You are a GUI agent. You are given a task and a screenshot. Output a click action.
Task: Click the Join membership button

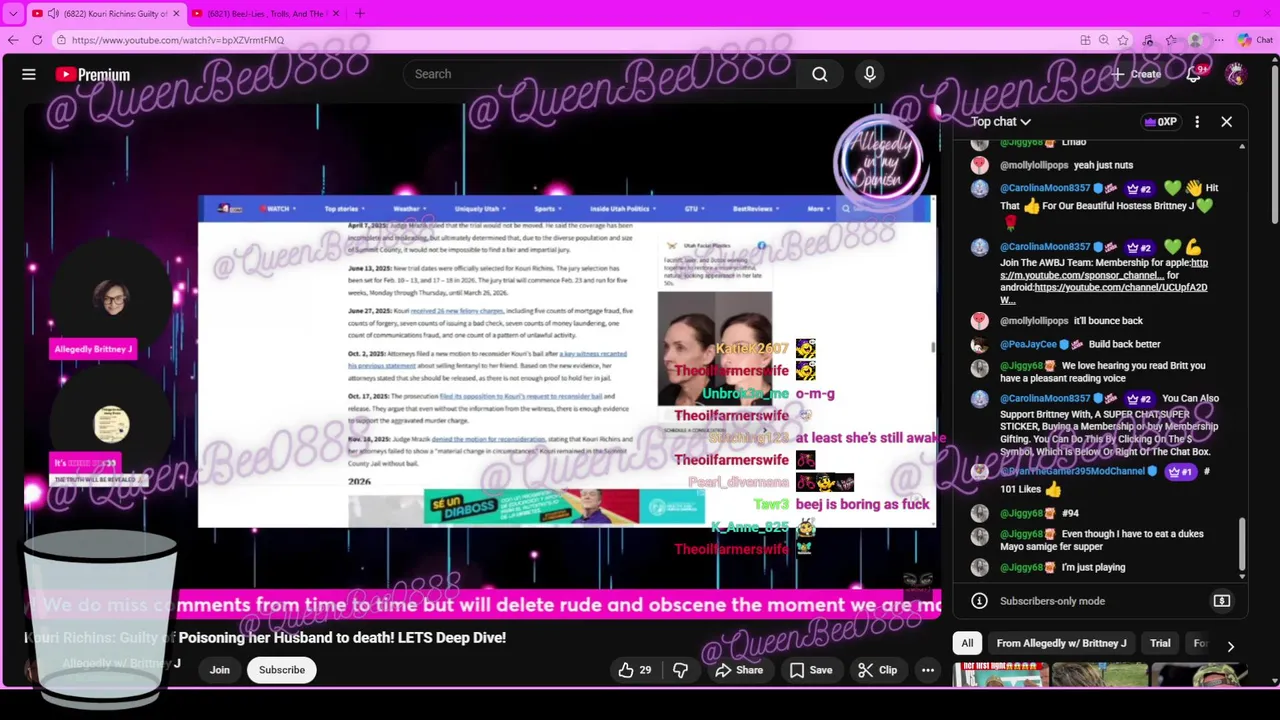tap(219, 670)
